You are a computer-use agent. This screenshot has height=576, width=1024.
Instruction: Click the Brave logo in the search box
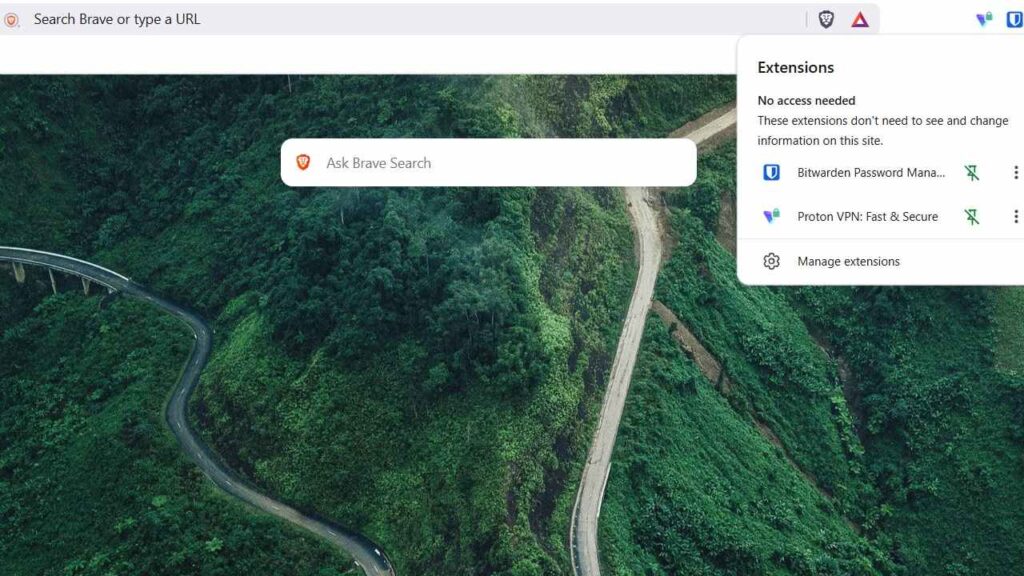[x=303, y=162]
